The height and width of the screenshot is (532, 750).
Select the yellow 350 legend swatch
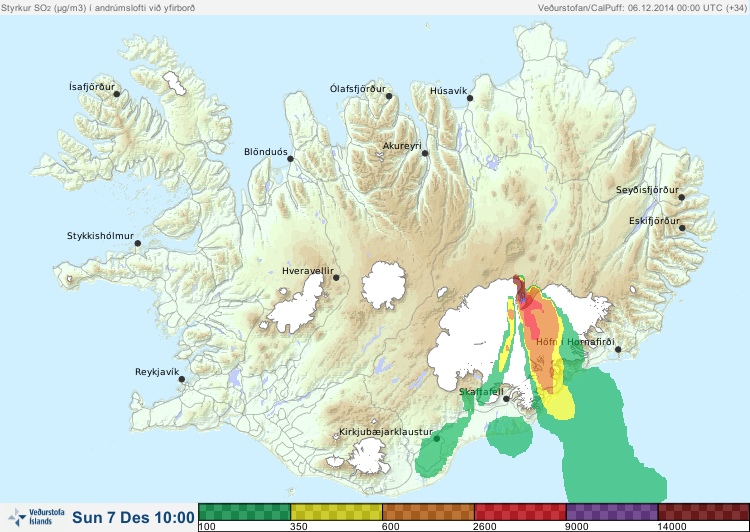pyautogui.click(x=336, y=511)
